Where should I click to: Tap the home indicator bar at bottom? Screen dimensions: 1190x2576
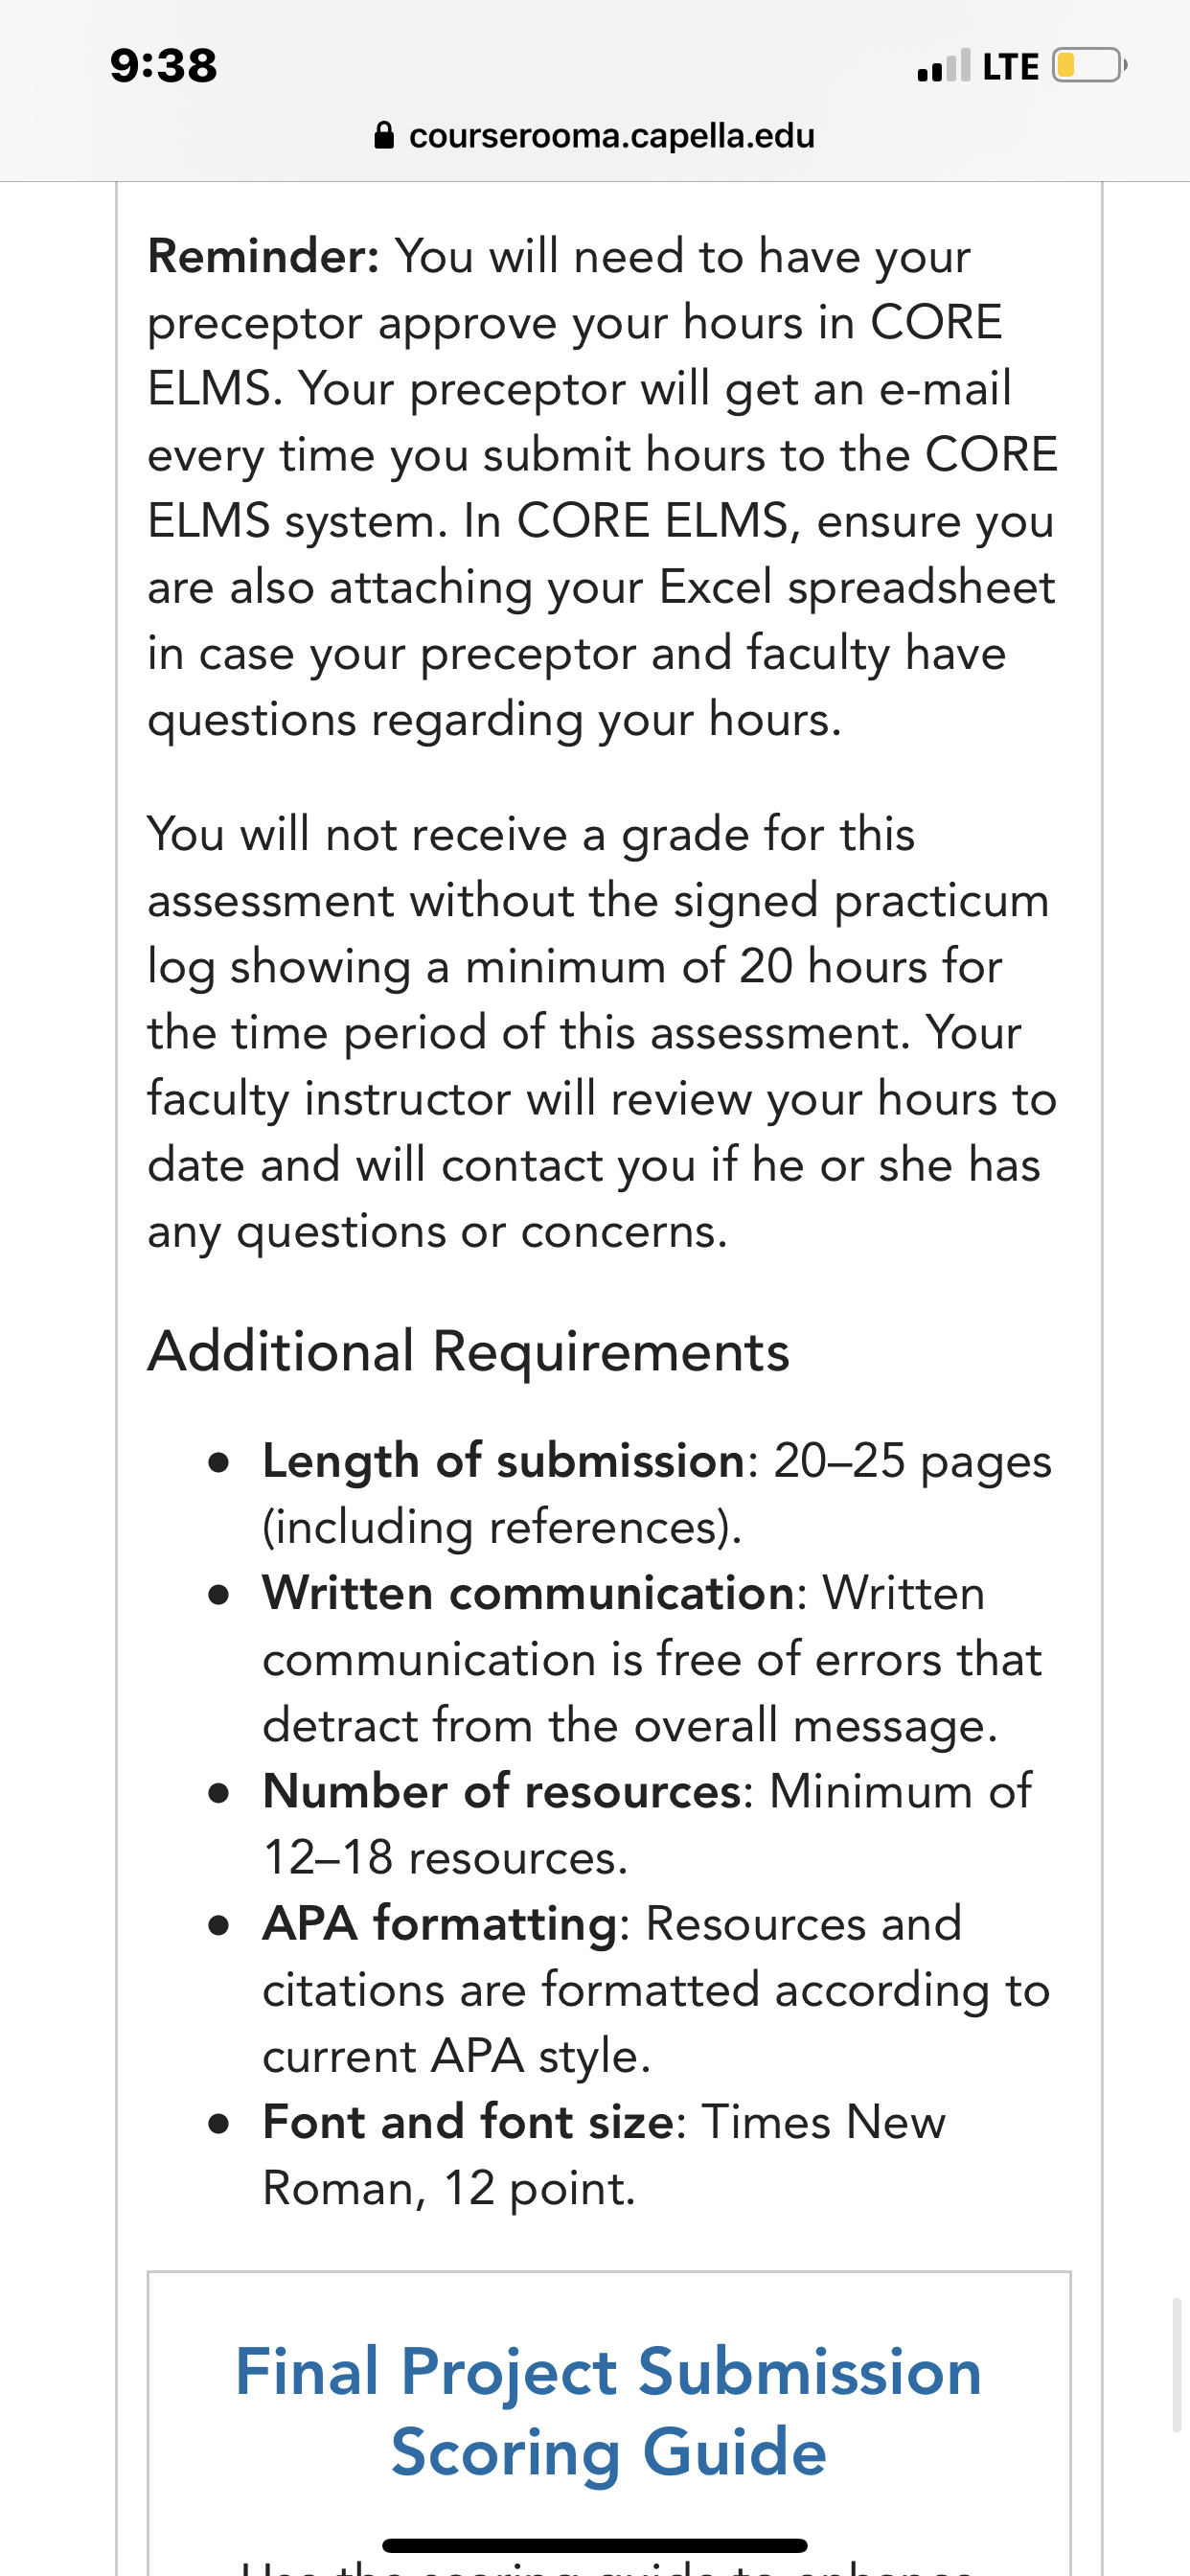(595, 2545)
